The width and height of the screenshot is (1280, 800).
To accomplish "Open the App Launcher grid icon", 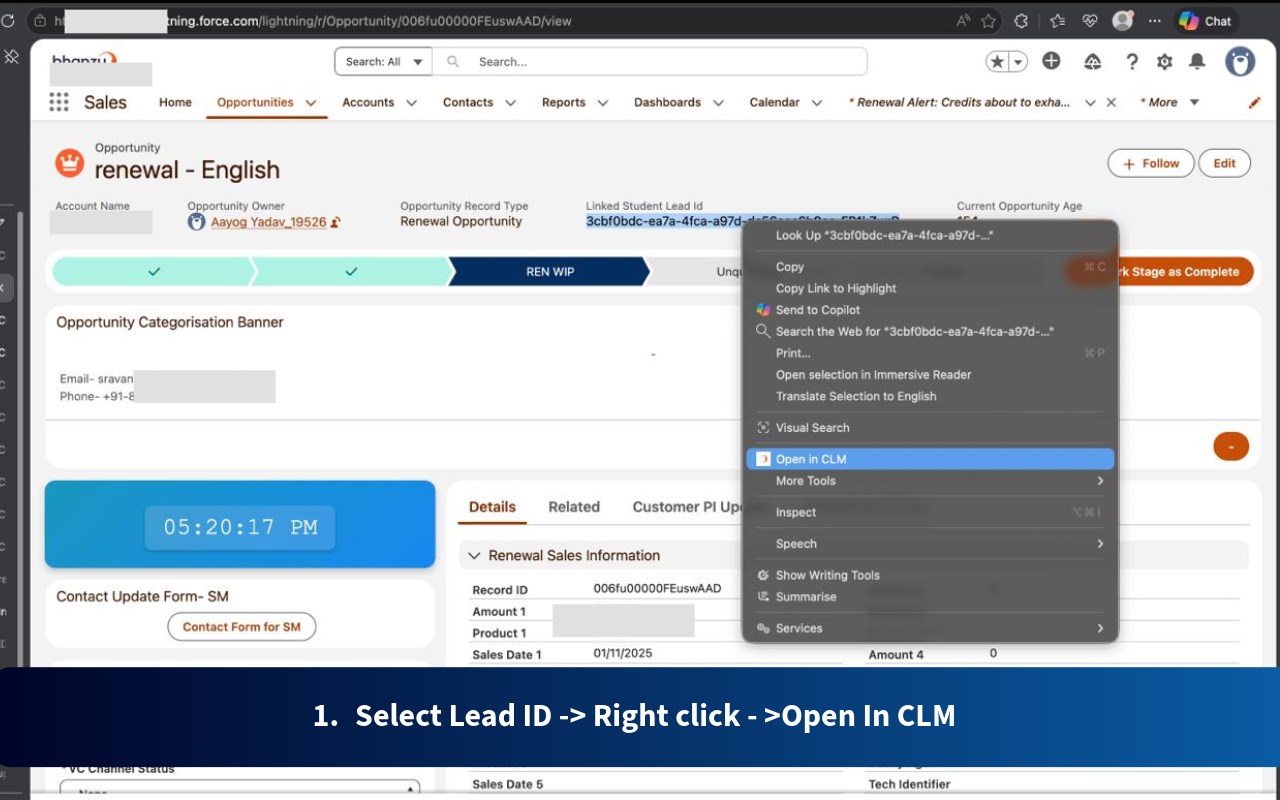I will 59,102.
